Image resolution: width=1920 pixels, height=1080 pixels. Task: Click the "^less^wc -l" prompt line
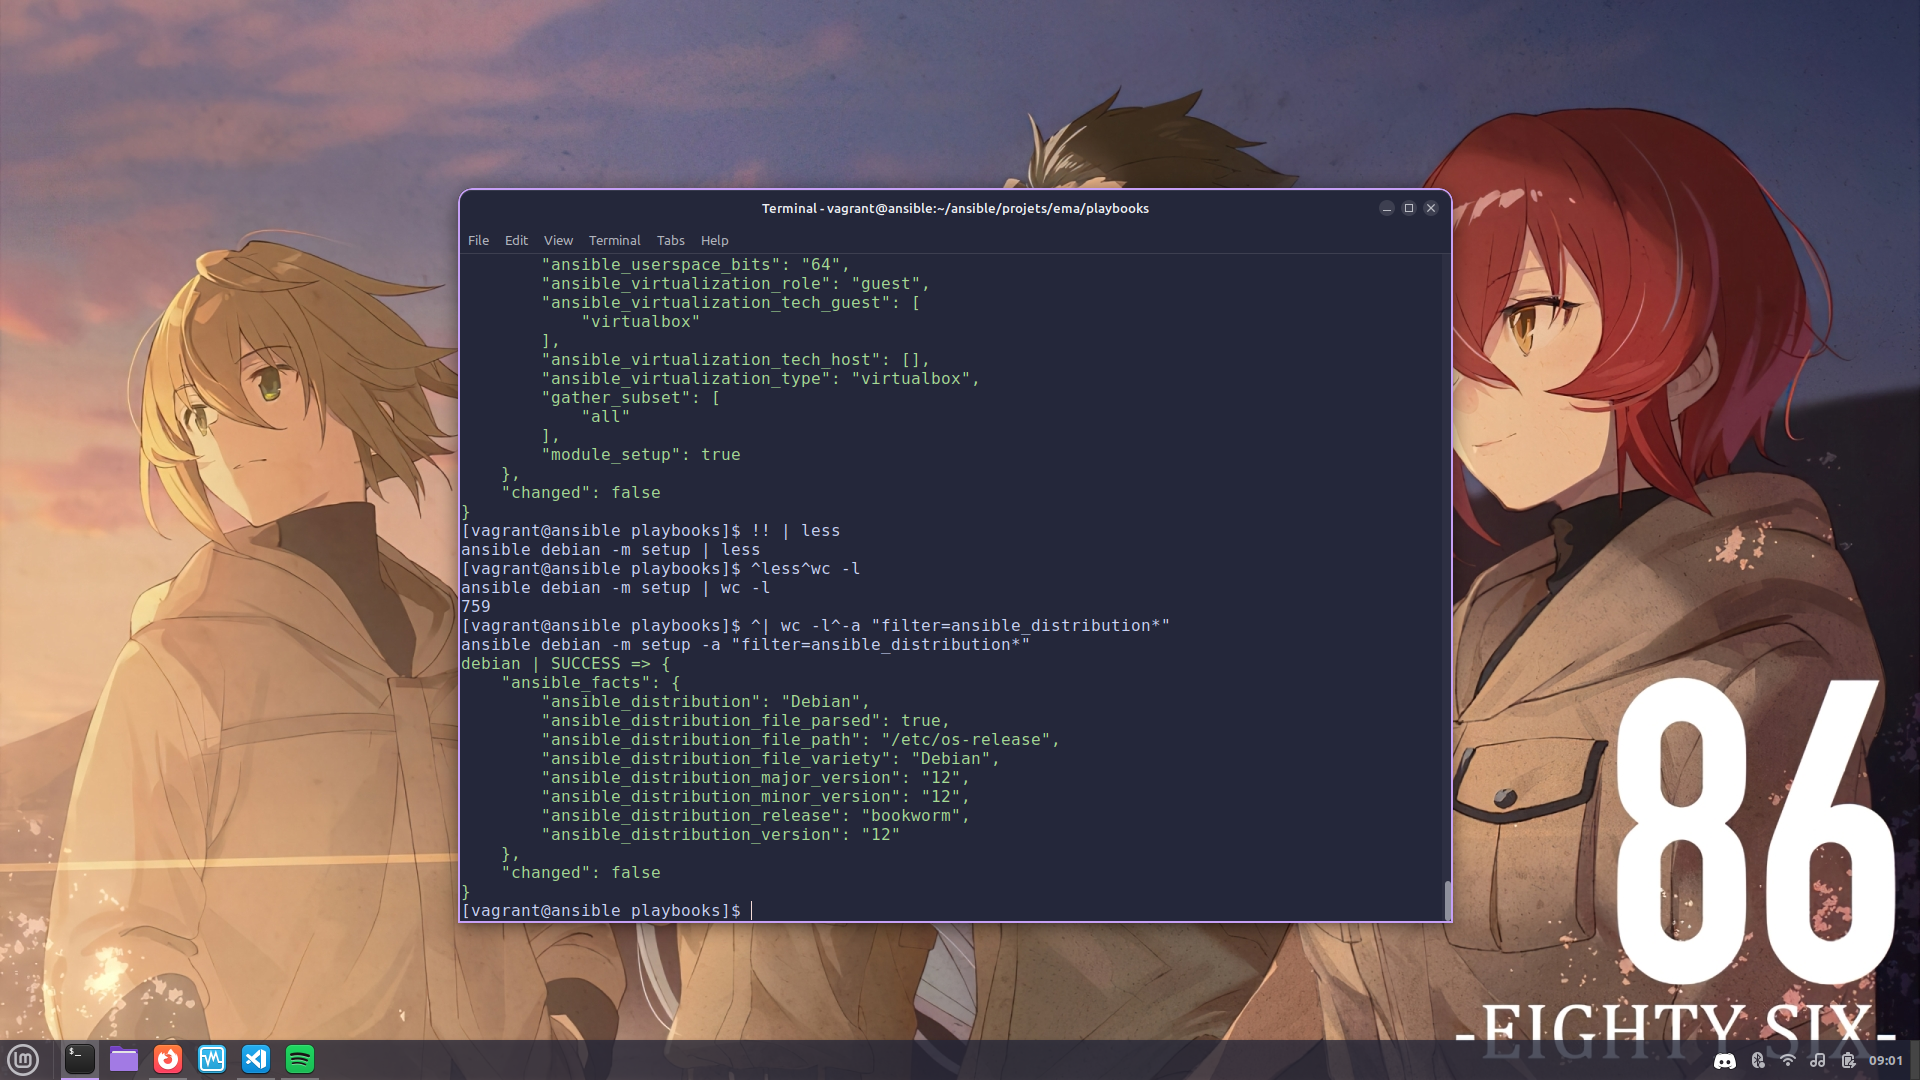[x=661, y=568]
